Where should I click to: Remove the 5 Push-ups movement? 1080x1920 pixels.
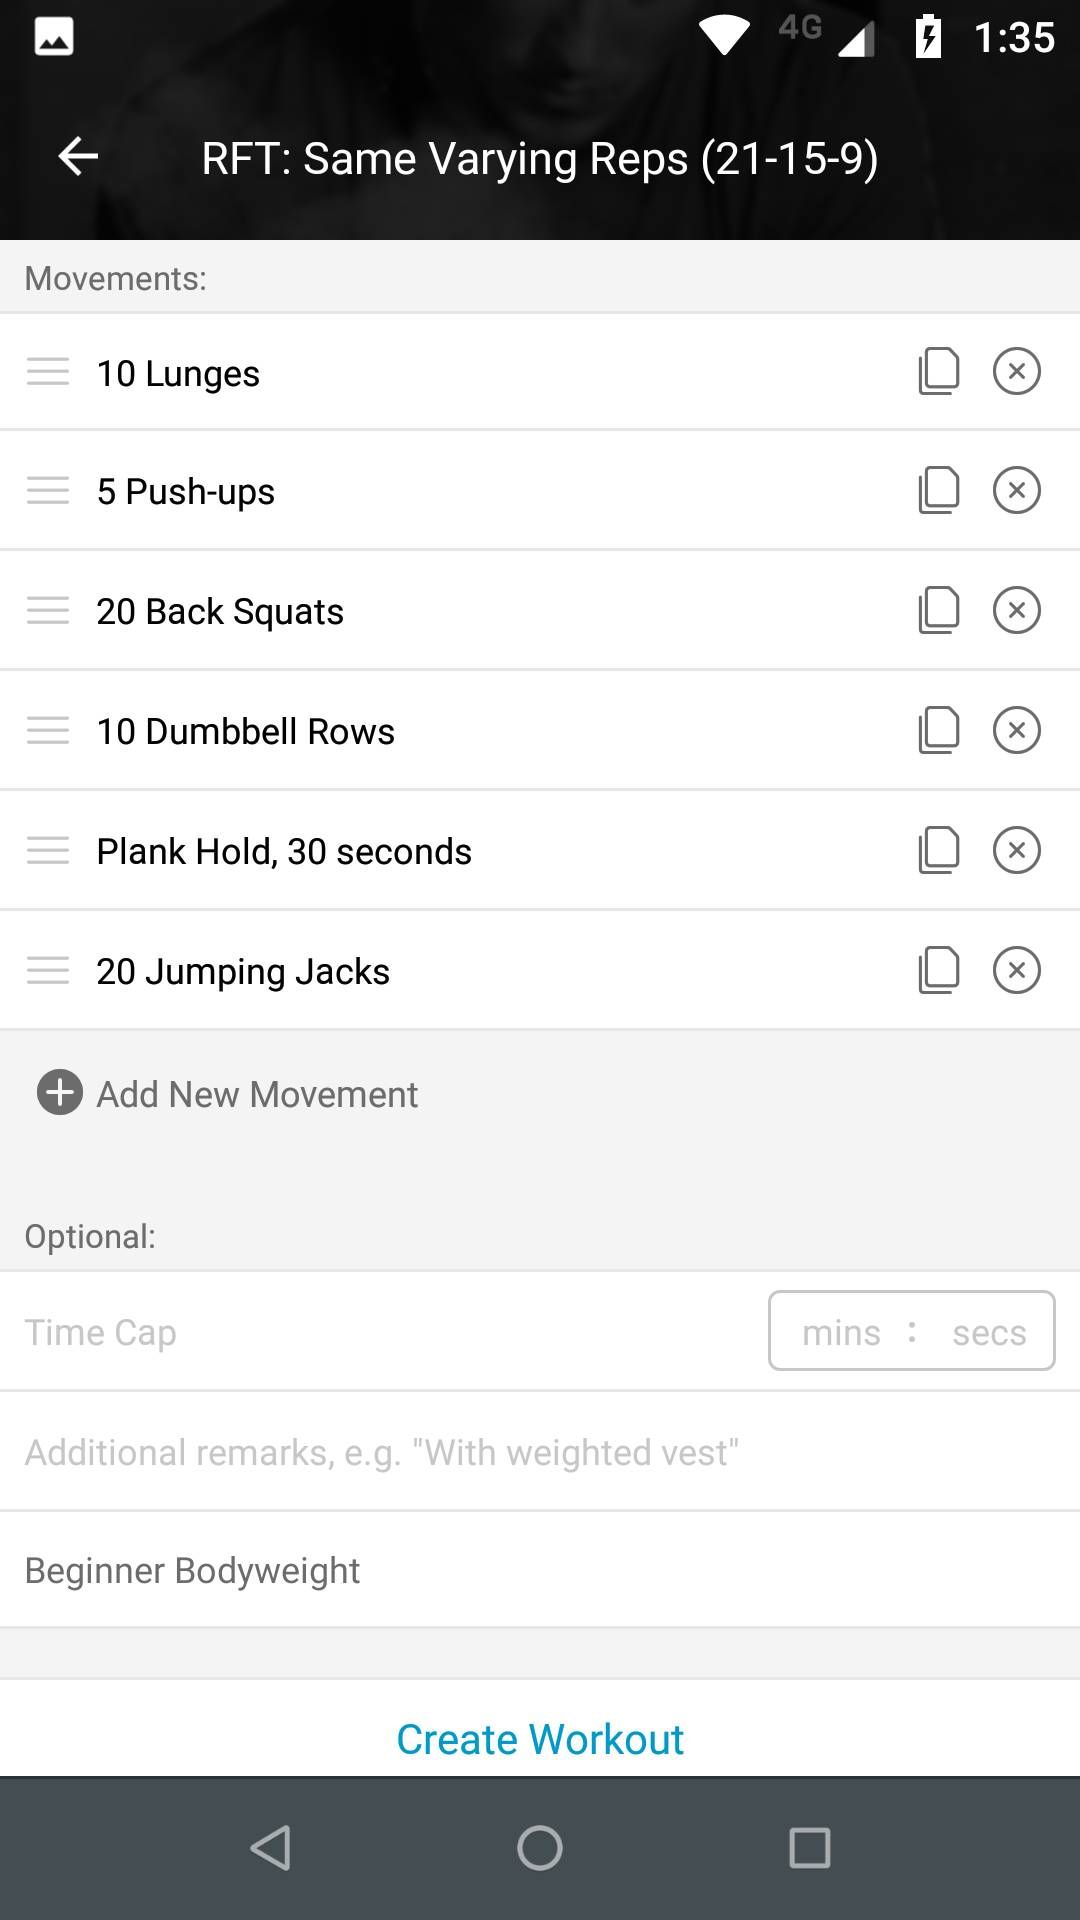(1017, 490)
